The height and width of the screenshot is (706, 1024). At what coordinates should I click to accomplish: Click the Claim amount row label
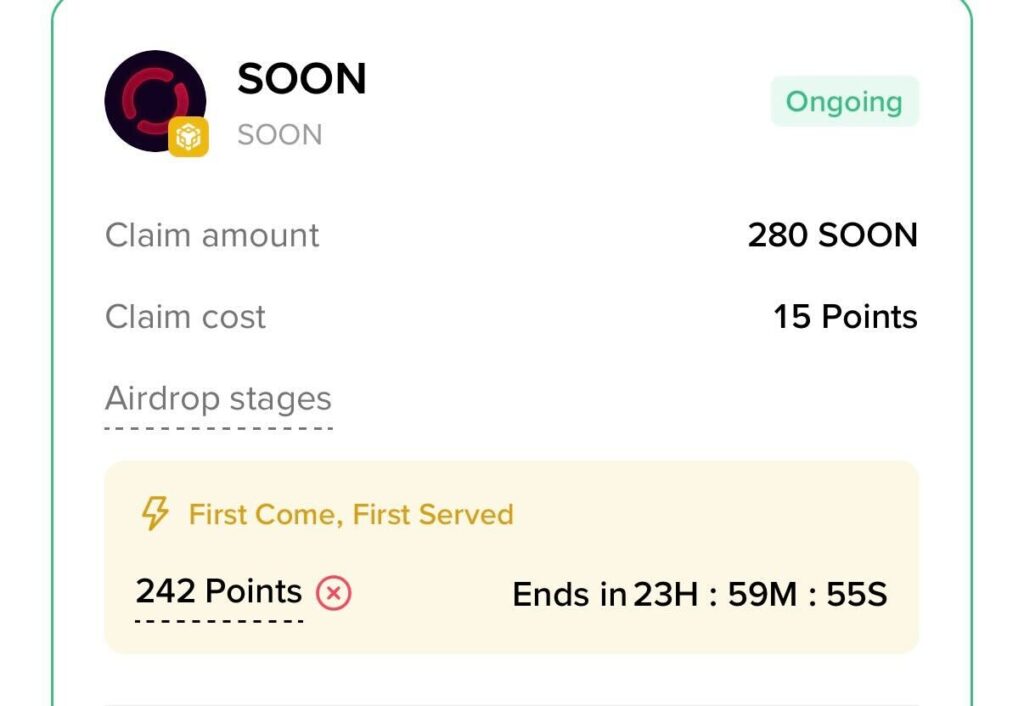click(x=212, y=235)
